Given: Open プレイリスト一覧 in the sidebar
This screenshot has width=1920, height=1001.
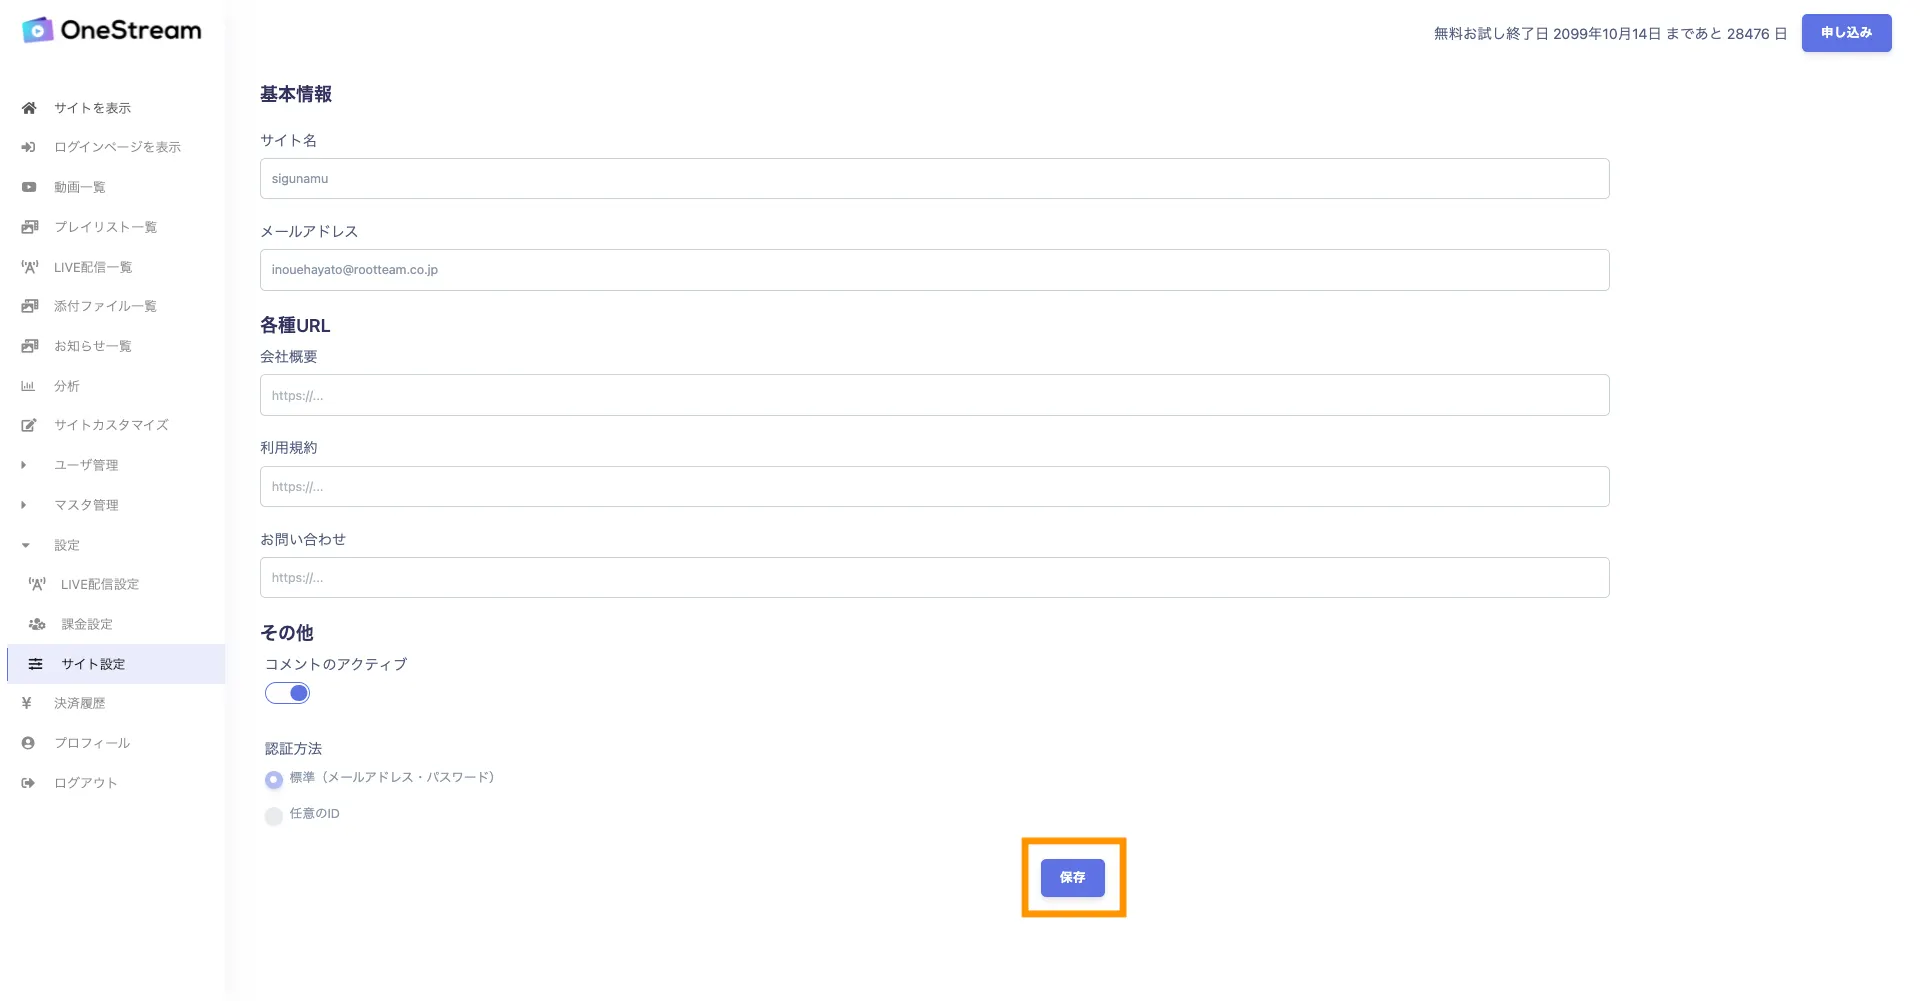Looking at the screenshot, I should pyautogui.click(x=105, y=227).
